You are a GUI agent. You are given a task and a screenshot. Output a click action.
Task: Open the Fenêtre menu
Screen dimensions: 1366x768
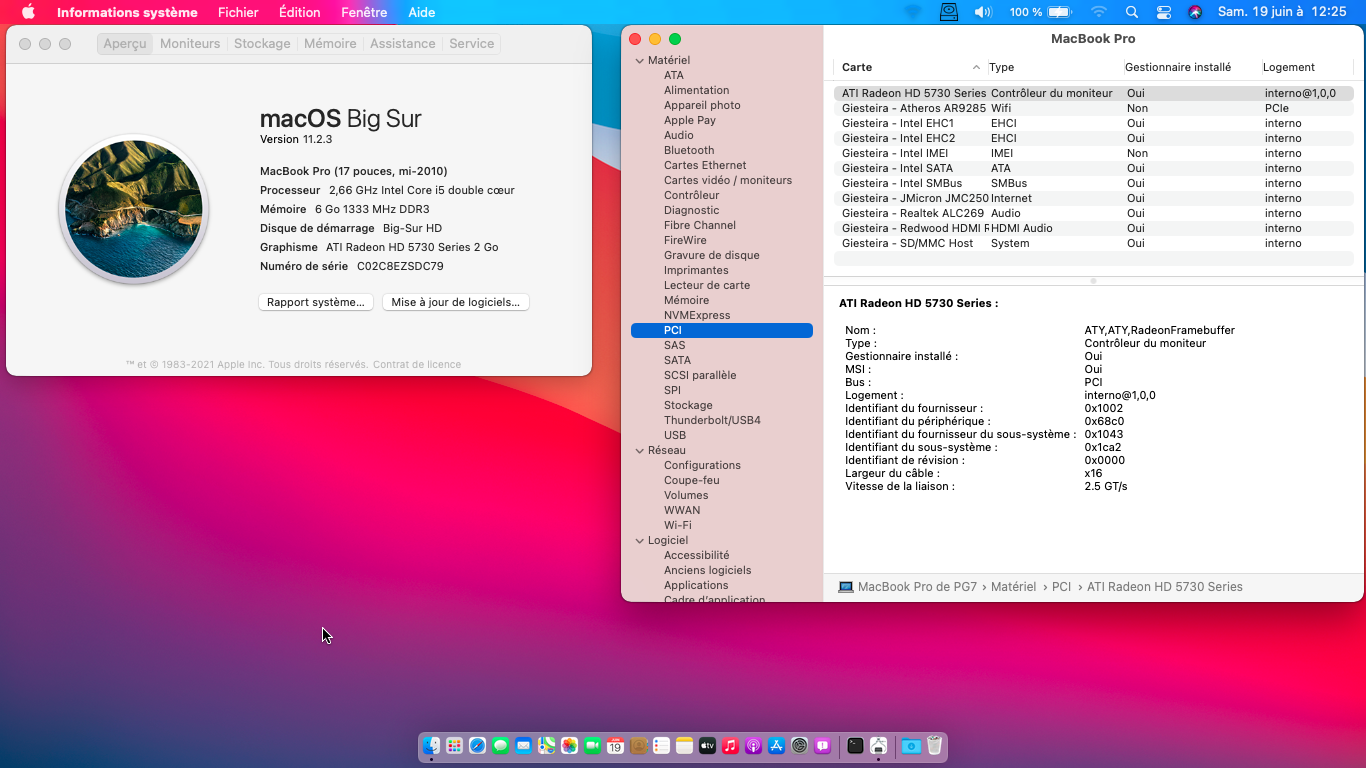(x=364, y=12)
